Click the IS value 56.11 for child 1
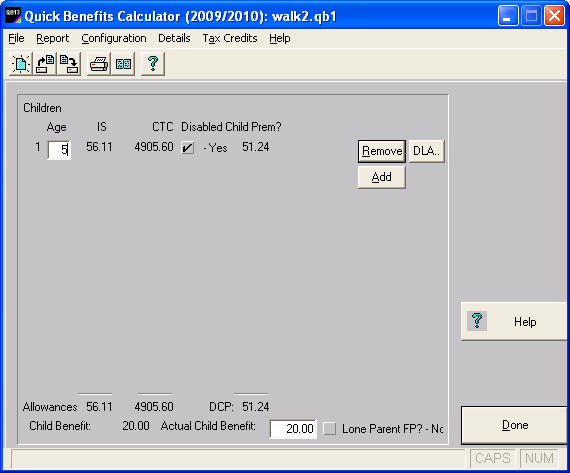The image size is (570, 473). [99, 147]
